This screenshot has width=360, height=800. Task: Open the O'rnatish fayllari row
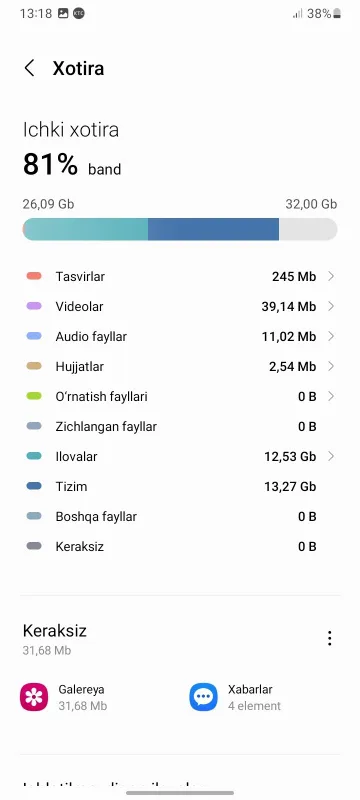coord(180,396)
